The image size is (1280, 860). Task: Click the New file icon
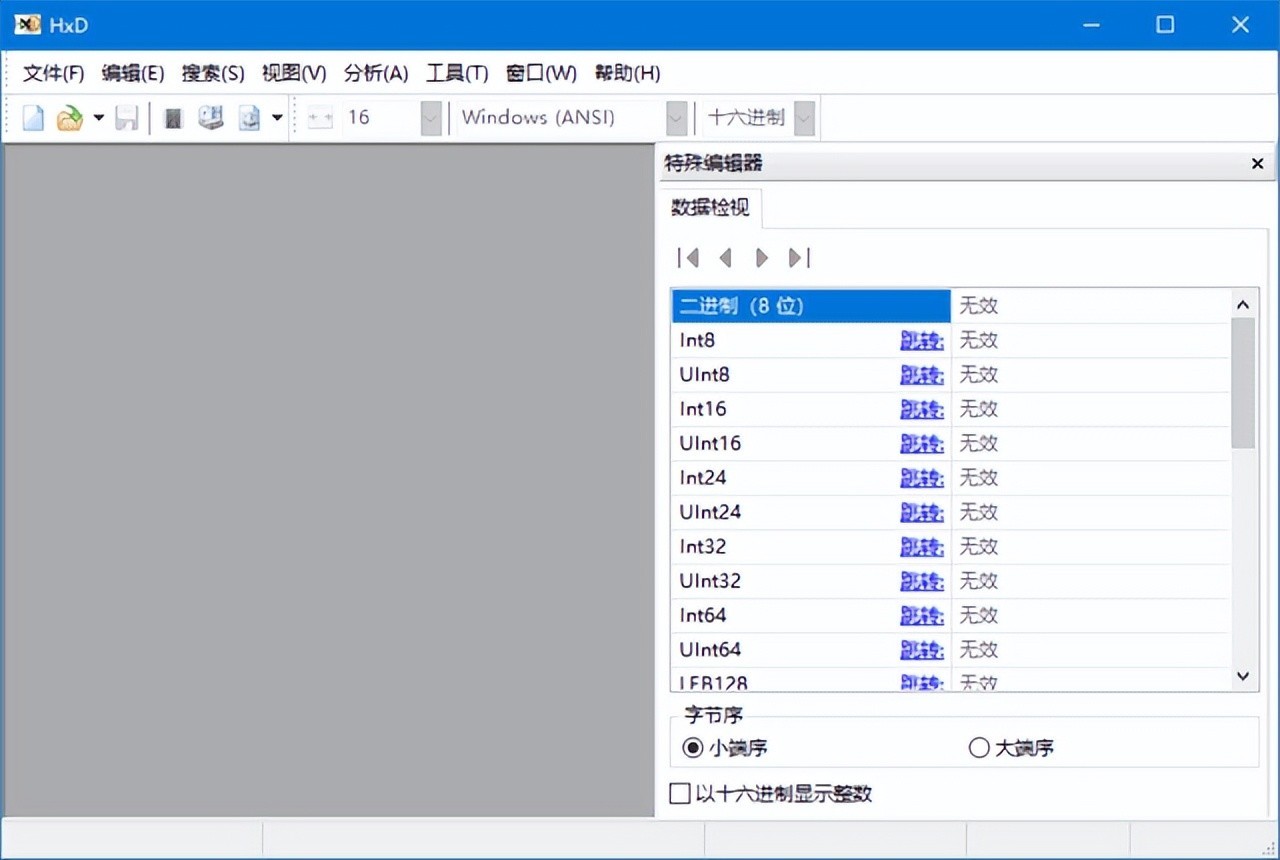click(x=34, y=118)
